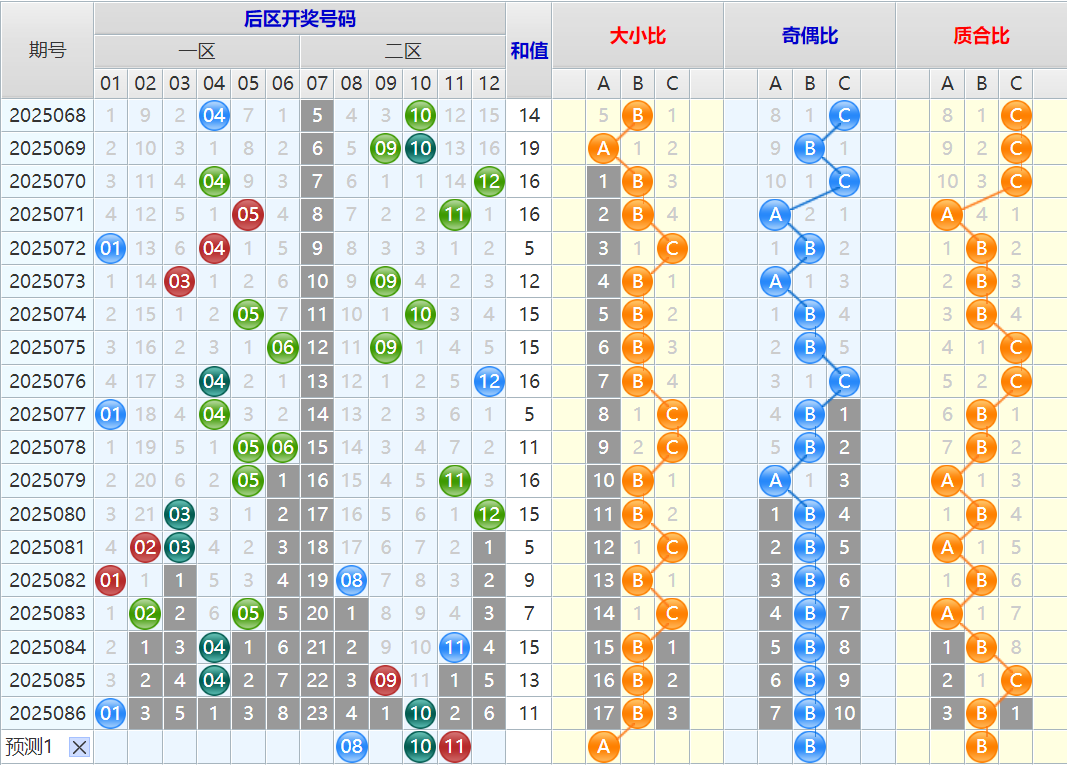1067x765 pixels.
Task: Click 和值 value 12 in row 2025073
Action: [529, 281]
